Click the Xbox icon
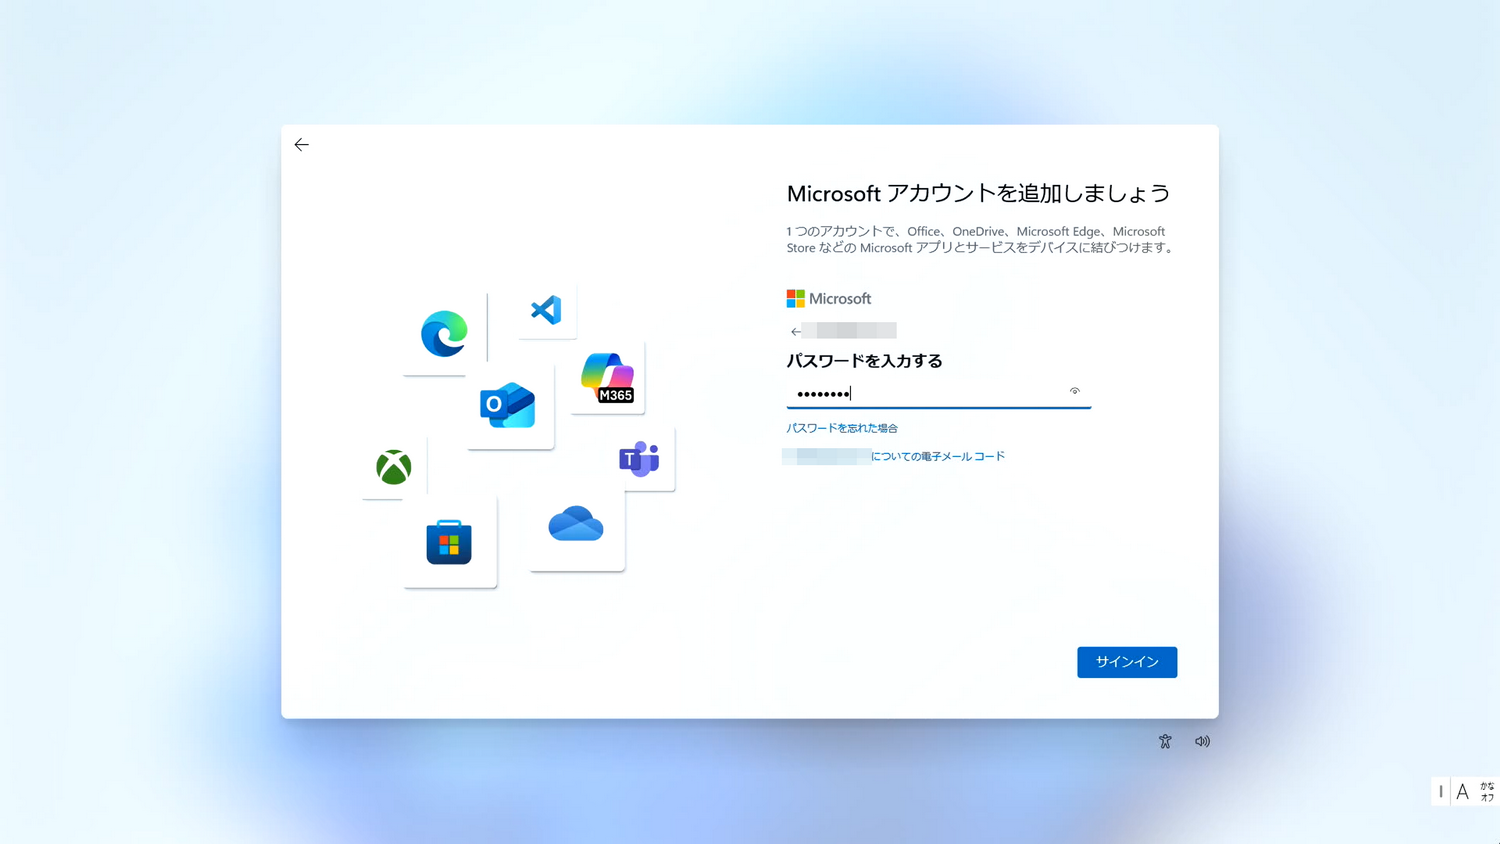The height and width of the screenshot is (844, 1500). [x=394, y=467]
